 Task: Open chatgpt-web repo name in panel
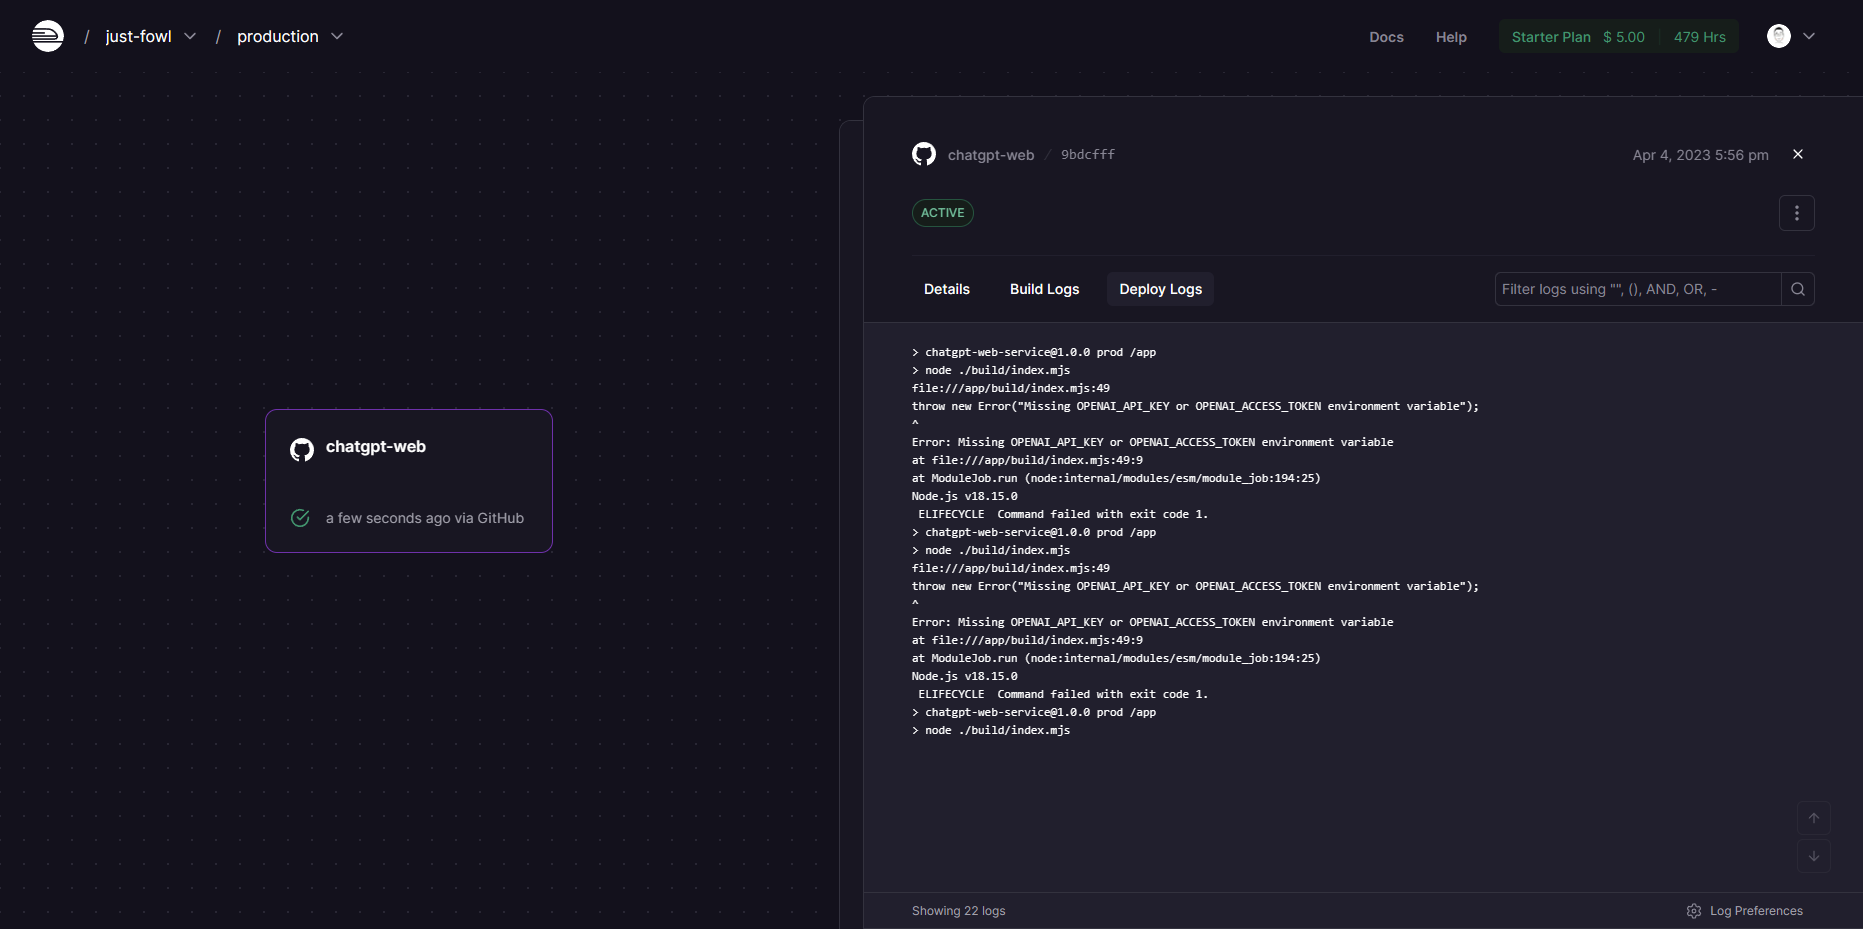991,155
